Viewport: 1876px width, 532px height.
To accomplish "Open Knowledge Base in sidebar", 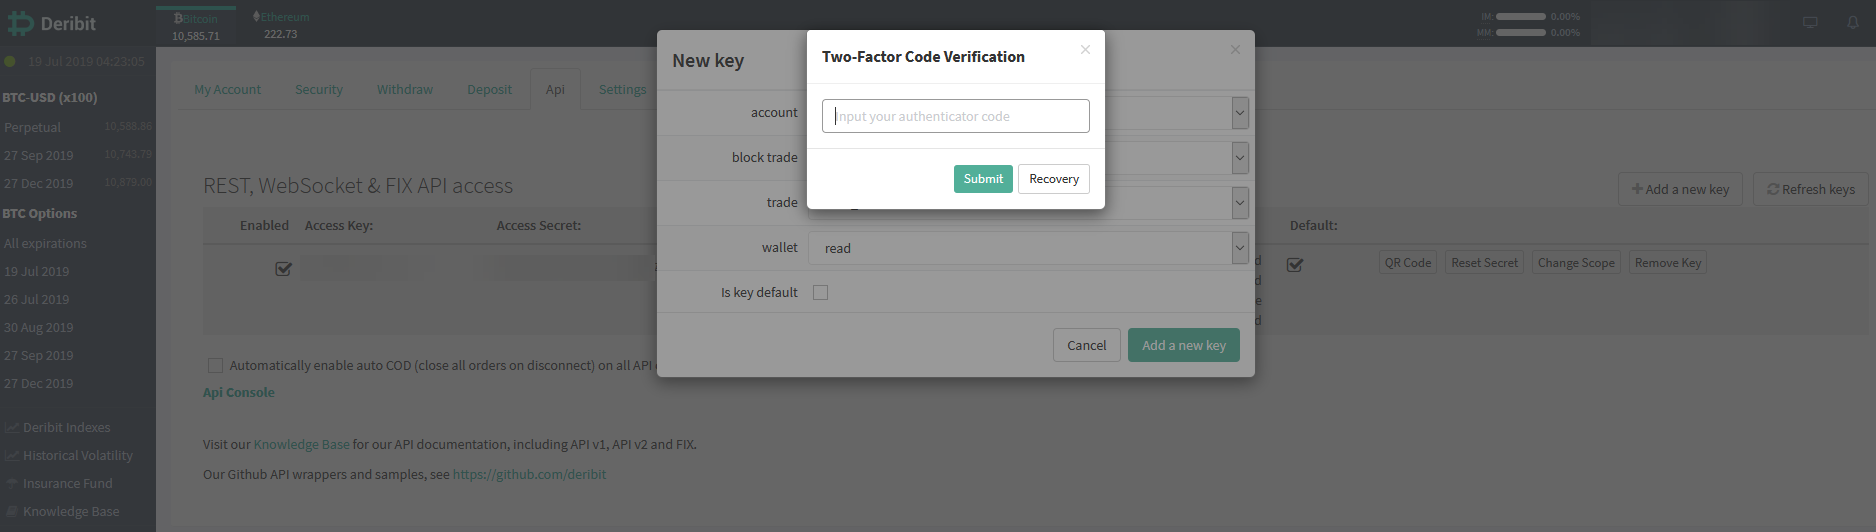I will coord(71,511).
